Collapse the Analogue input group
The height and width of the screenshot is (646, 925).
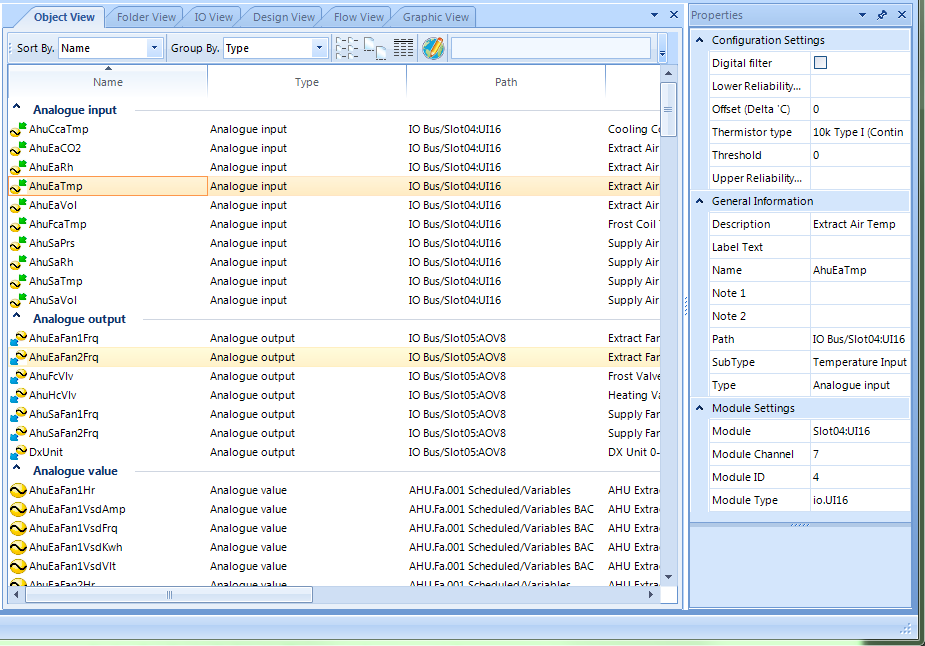[x=17, y=107]
